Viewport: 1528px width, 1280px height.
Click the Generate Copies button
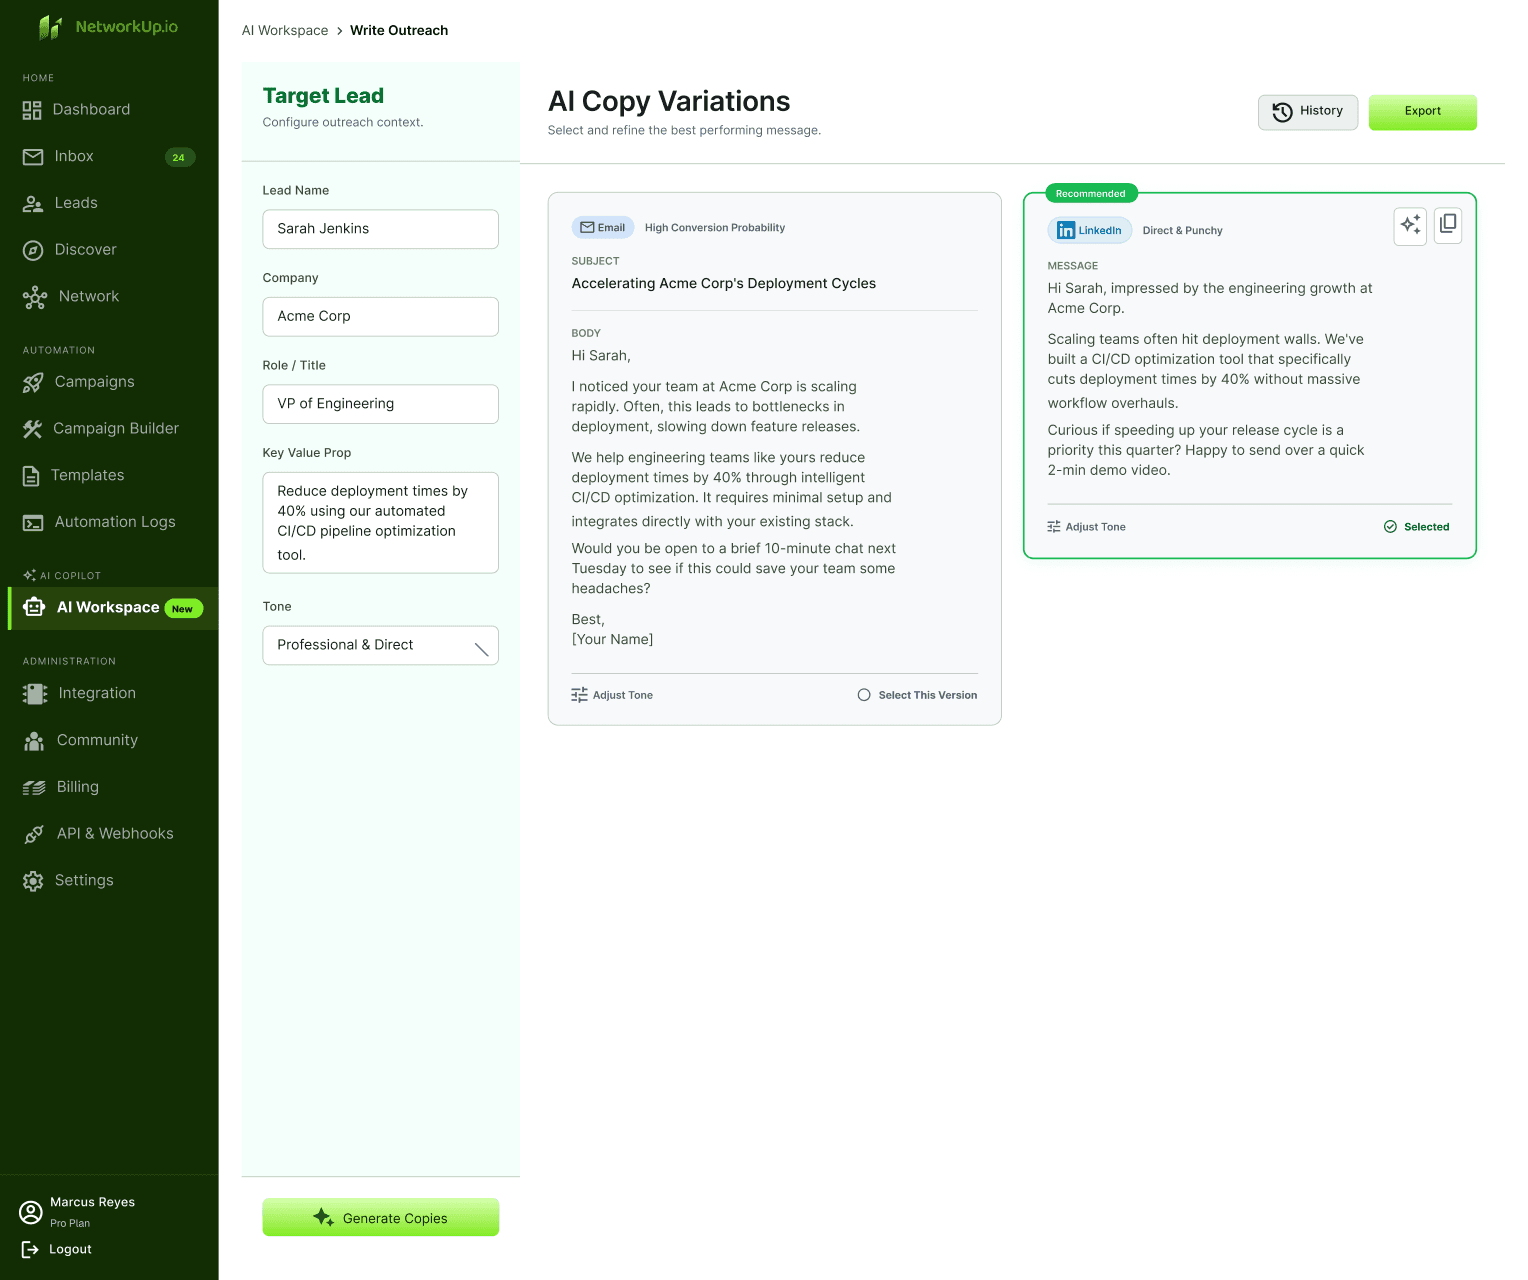pyautogui.click(x=381, y=1218)
